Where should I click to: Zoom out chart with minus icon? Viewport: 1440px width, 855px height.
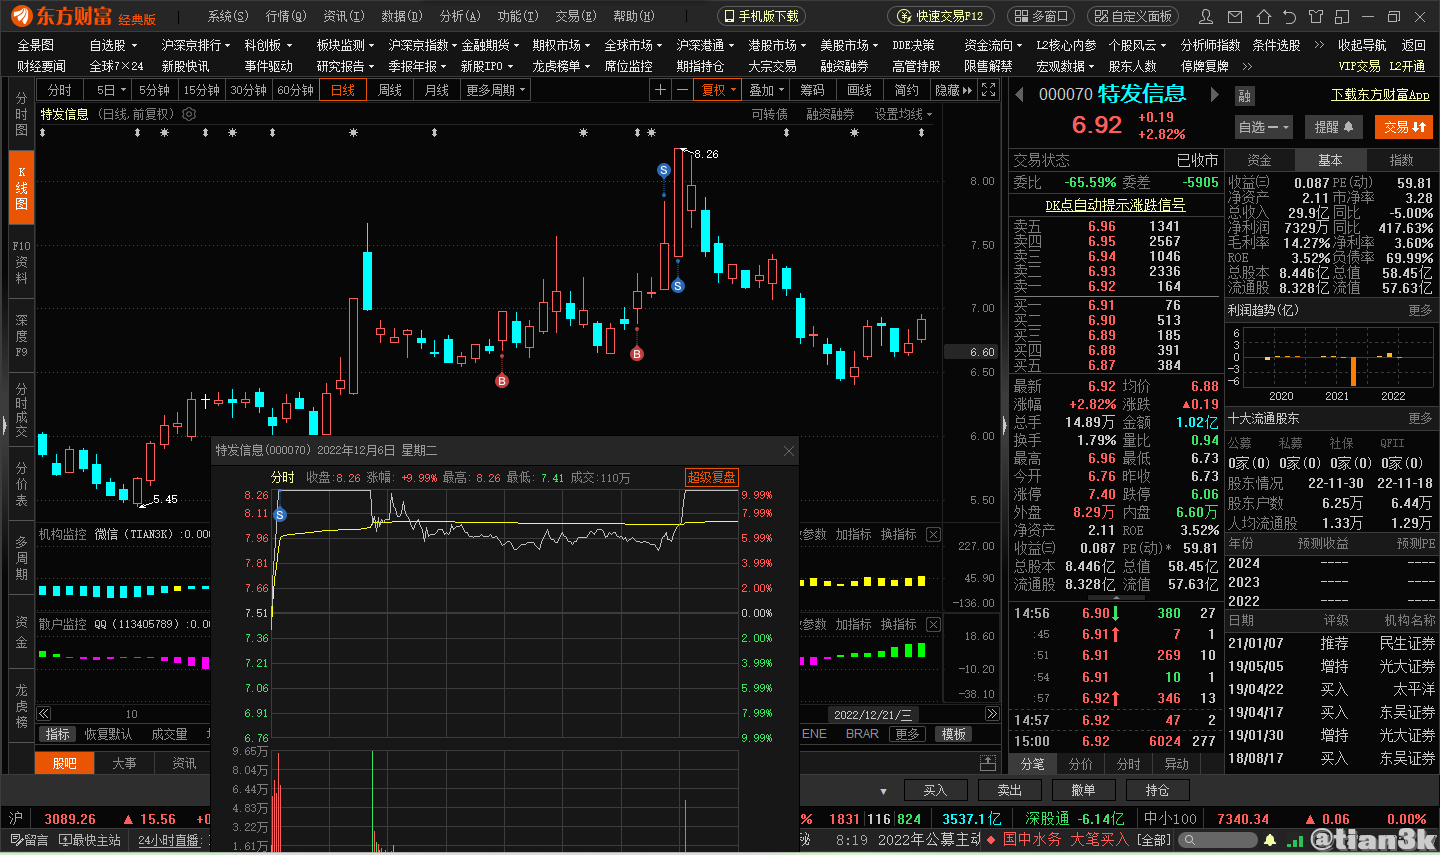click(682, 90)
